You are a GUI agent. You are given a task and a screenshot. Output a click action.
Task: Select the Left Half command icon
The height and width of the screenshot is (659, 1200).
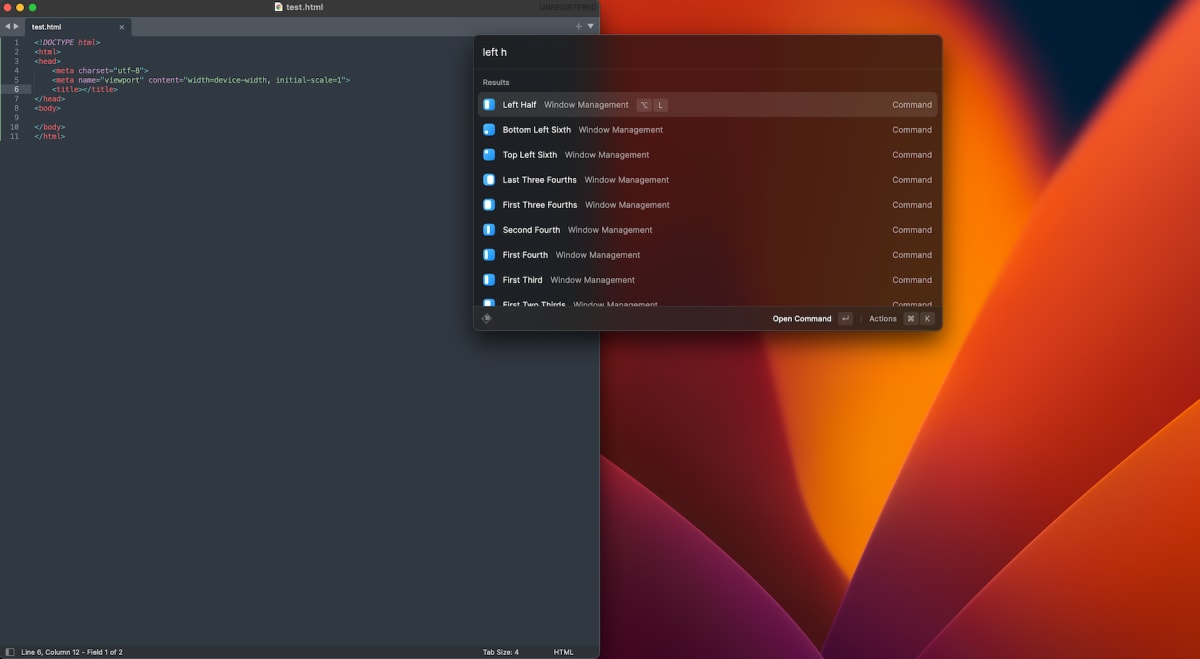tap(489, 105)
